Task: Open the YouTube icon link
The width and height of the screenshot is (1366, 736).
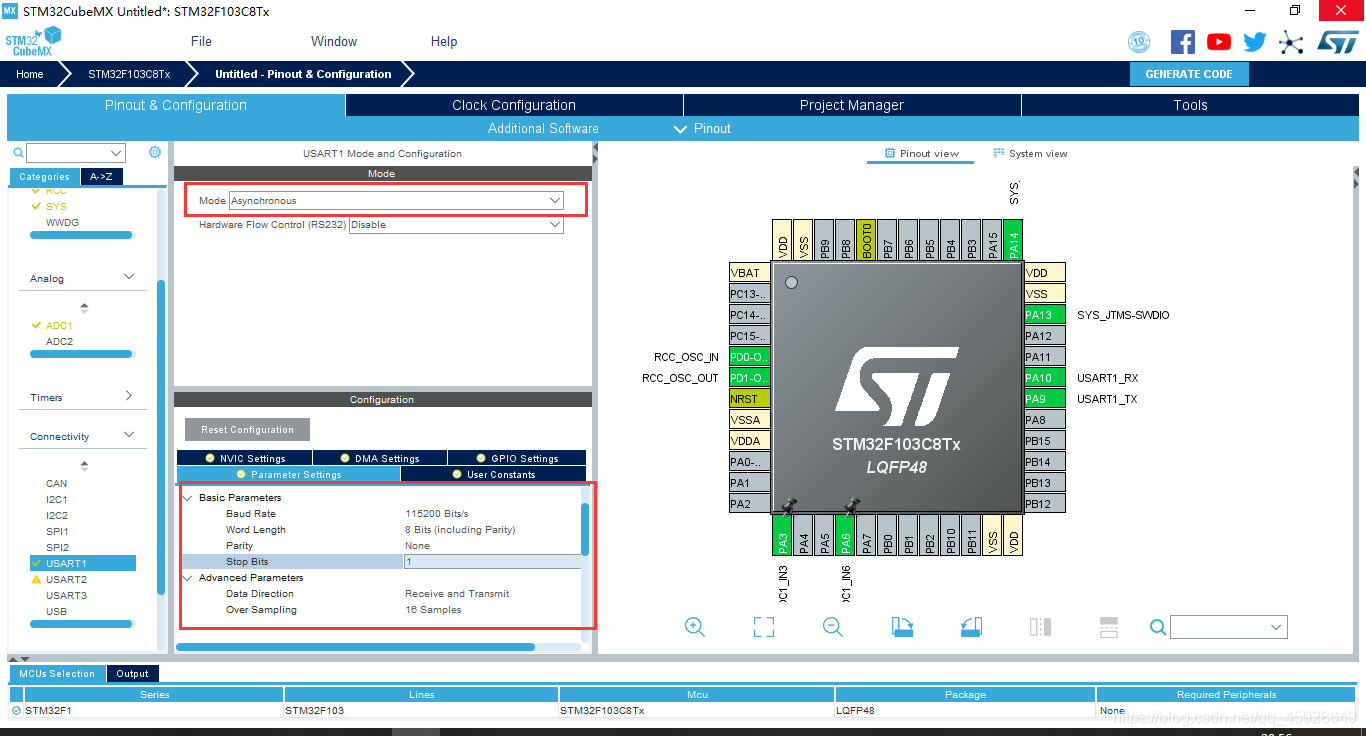Action: [x=1219, y=42]
